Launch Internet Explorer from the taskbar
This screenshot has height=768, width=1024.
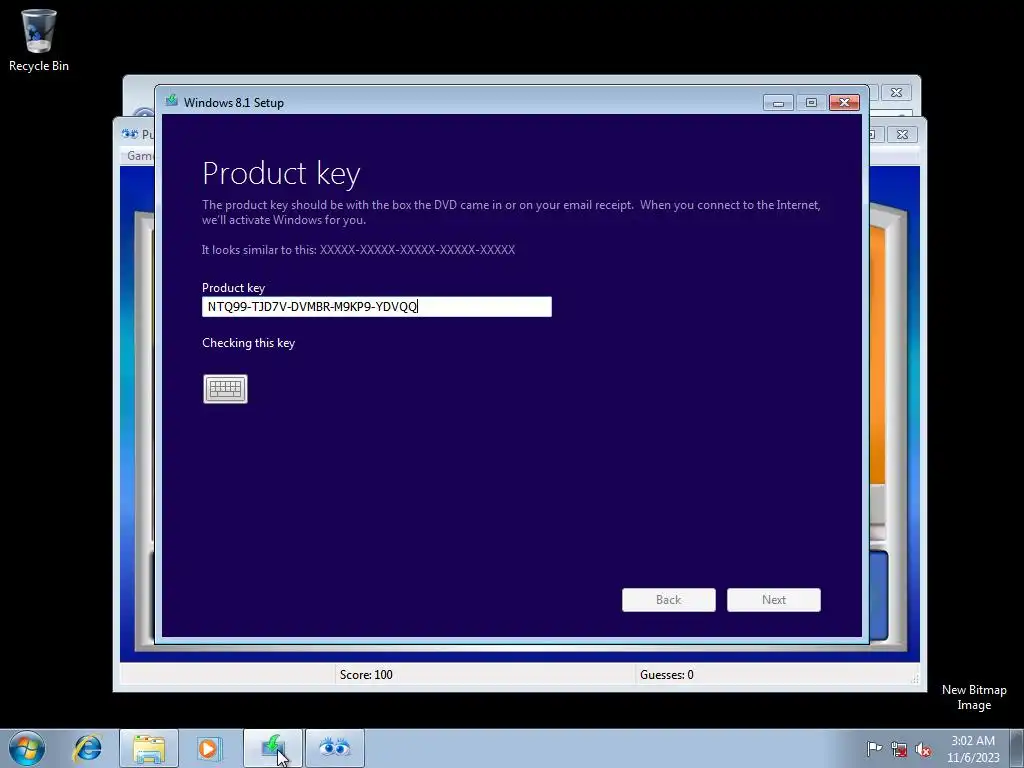[x=88, y=748]
